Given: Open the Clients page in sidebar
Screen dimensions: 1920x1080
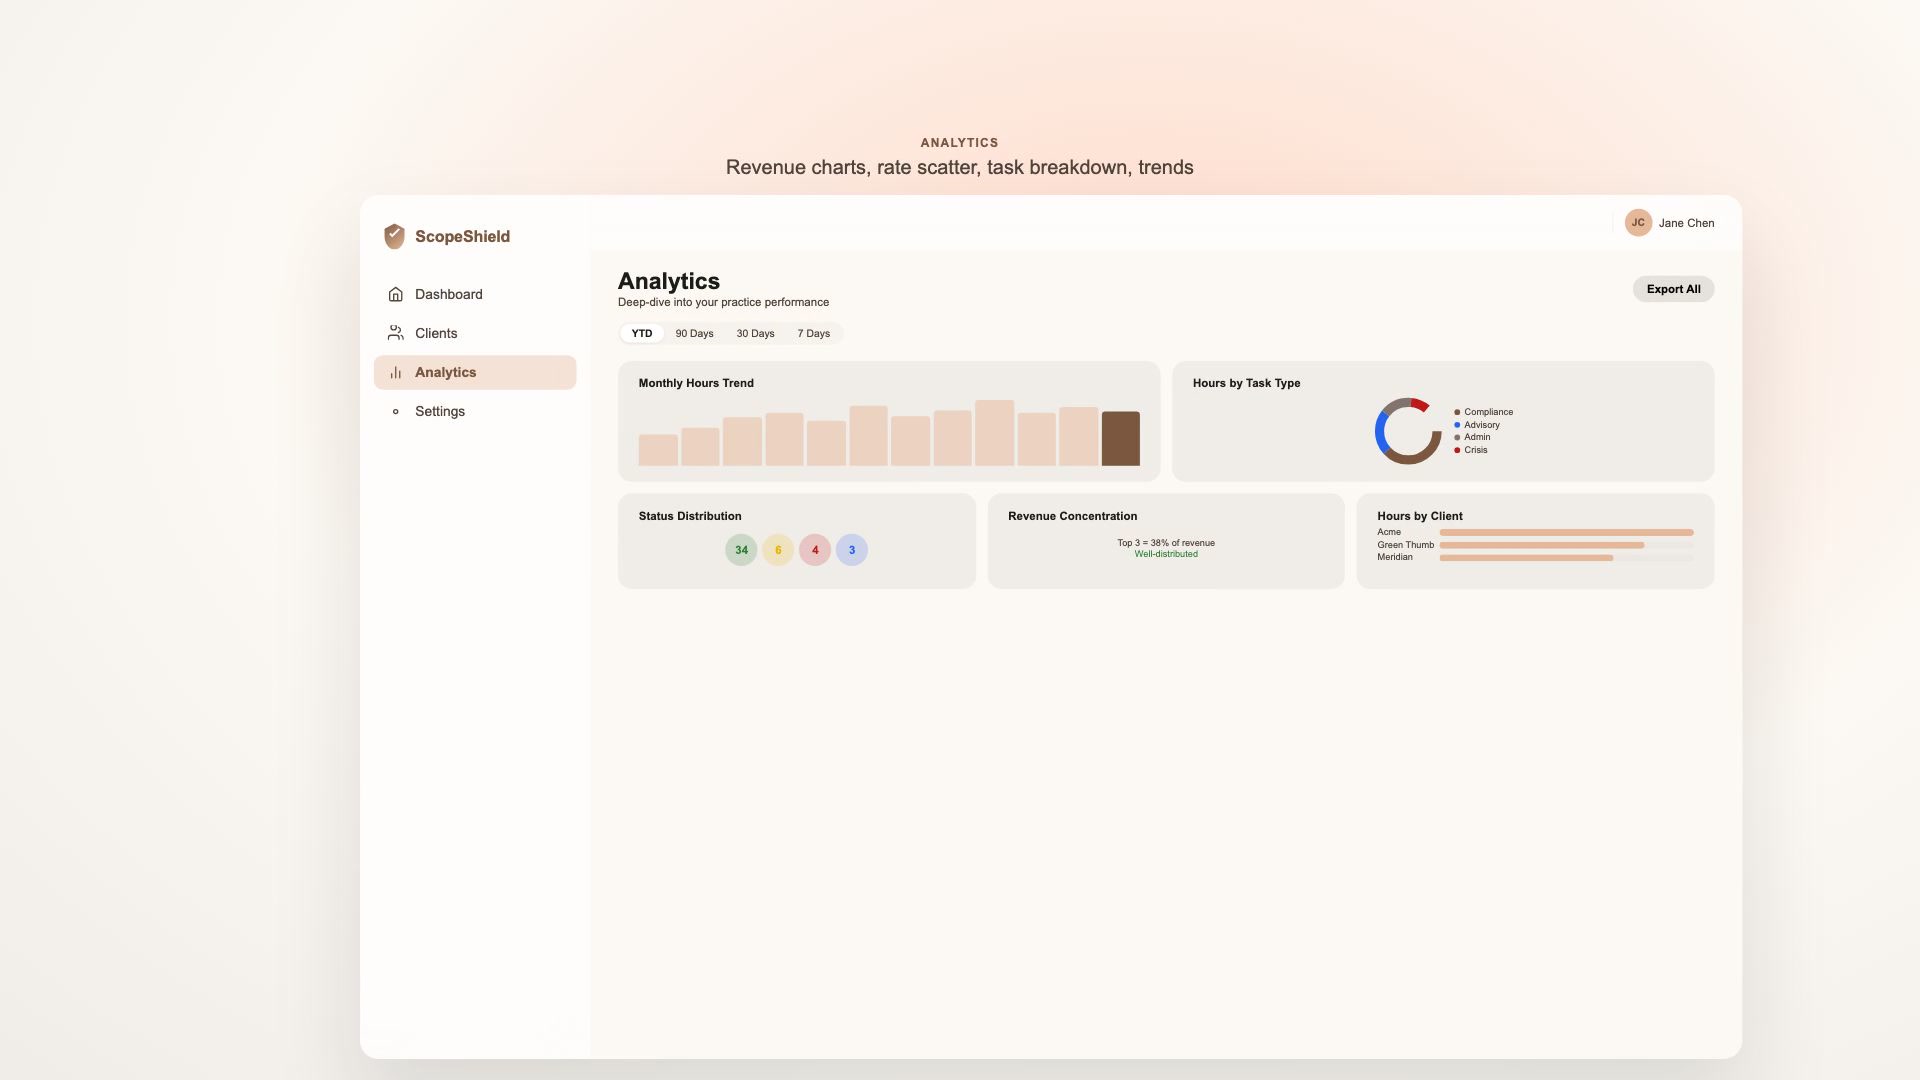Looking at the screenshot, I should point(436,333).
